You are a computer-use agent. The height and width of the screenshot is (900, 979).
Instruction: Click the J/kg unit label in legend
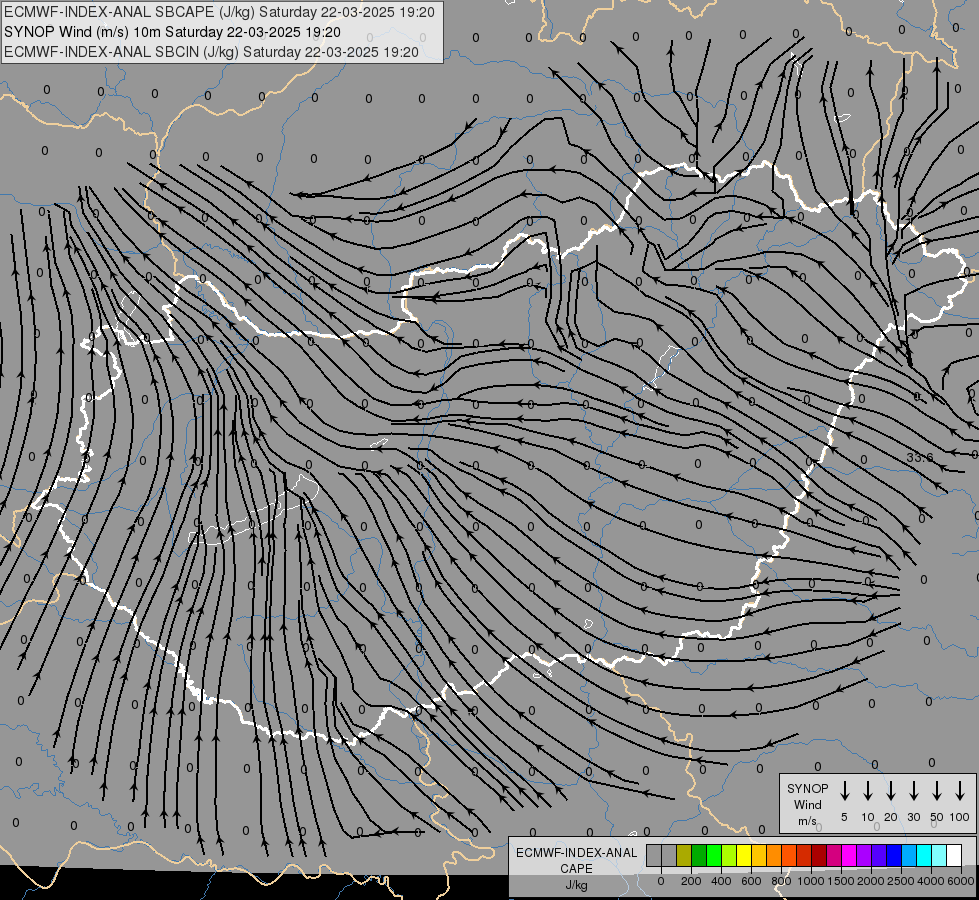pyautogui.click(x=576, y=885)
